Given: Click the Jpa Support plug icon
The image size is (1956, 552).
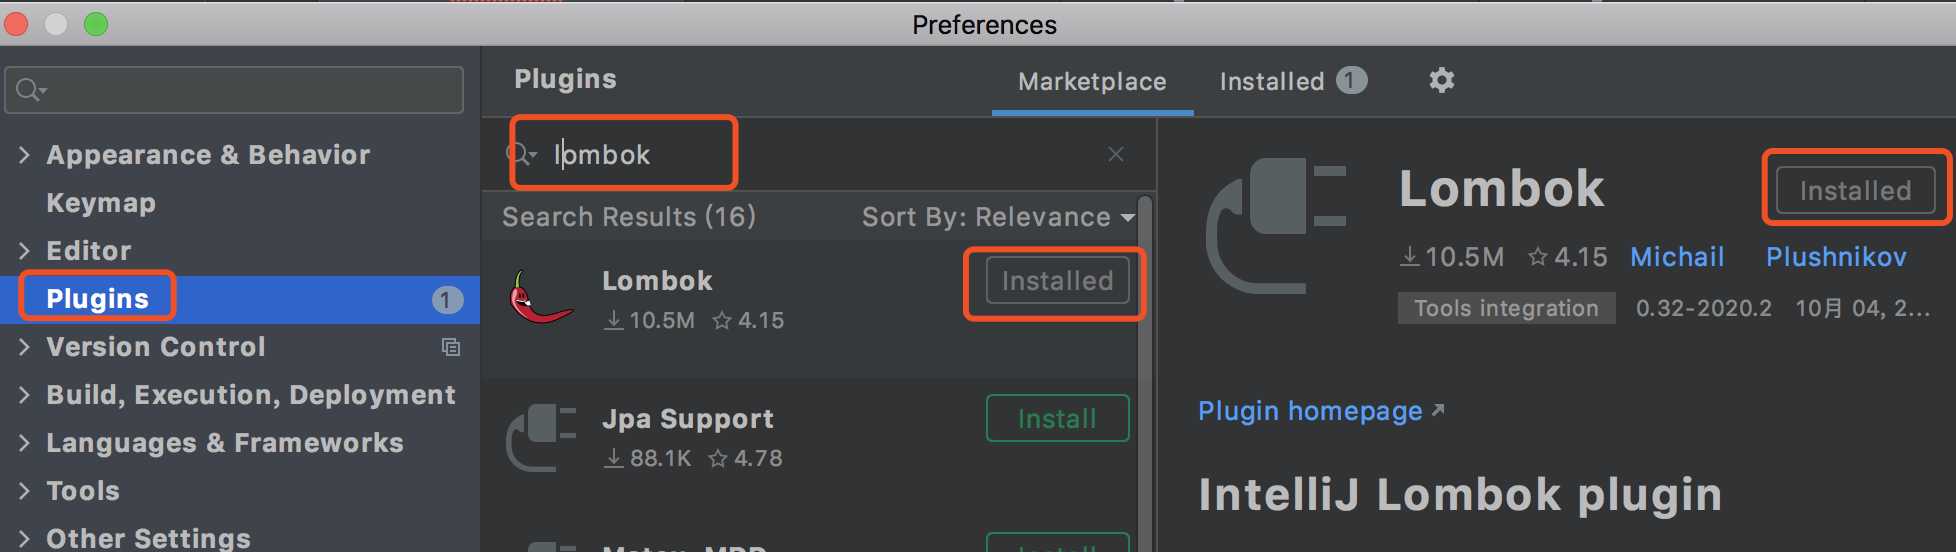Looking at the screenshot, I should (541, 436).
